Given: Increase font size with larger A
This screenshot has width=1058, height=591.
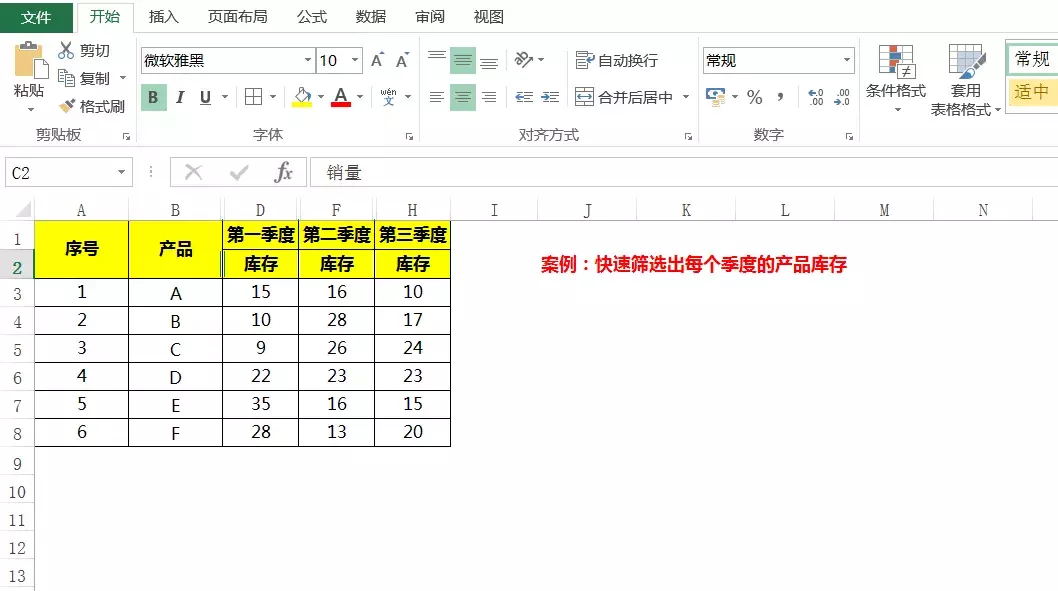Looking at the screenshot, I should point(377,60).
